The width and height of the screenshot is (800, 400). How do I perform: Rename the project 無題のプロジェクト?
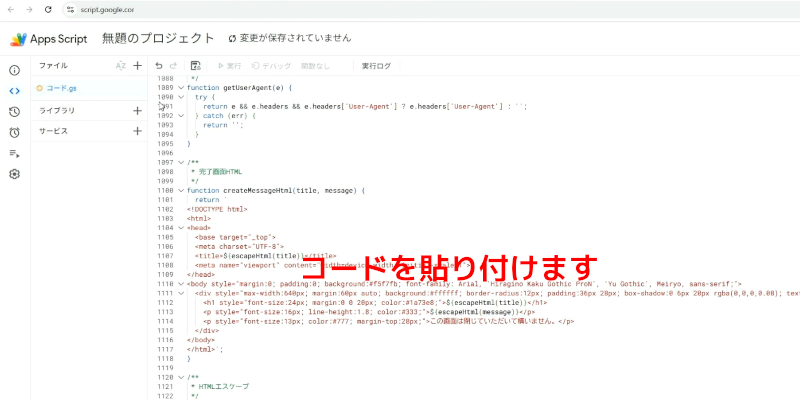point(158,38)
